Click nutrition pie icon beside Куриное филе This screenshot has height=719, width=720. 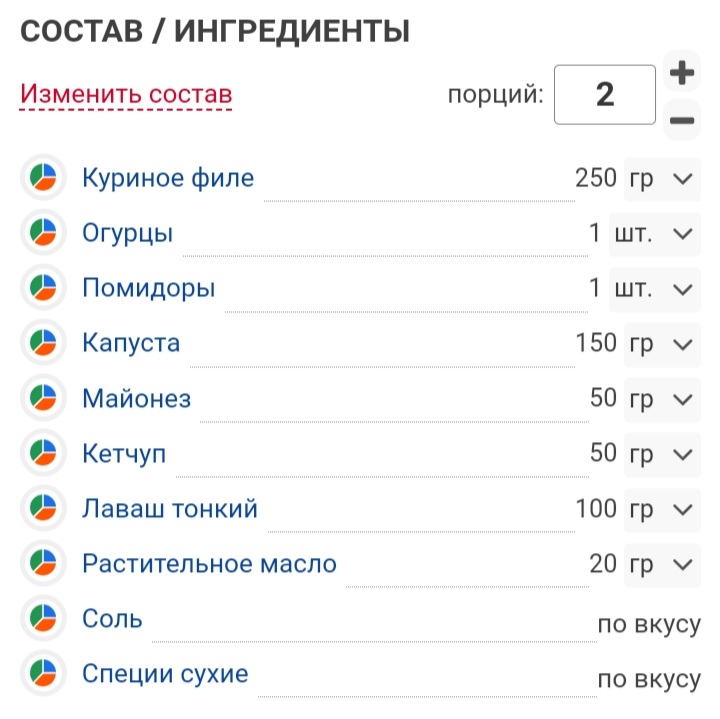(43, 177)
